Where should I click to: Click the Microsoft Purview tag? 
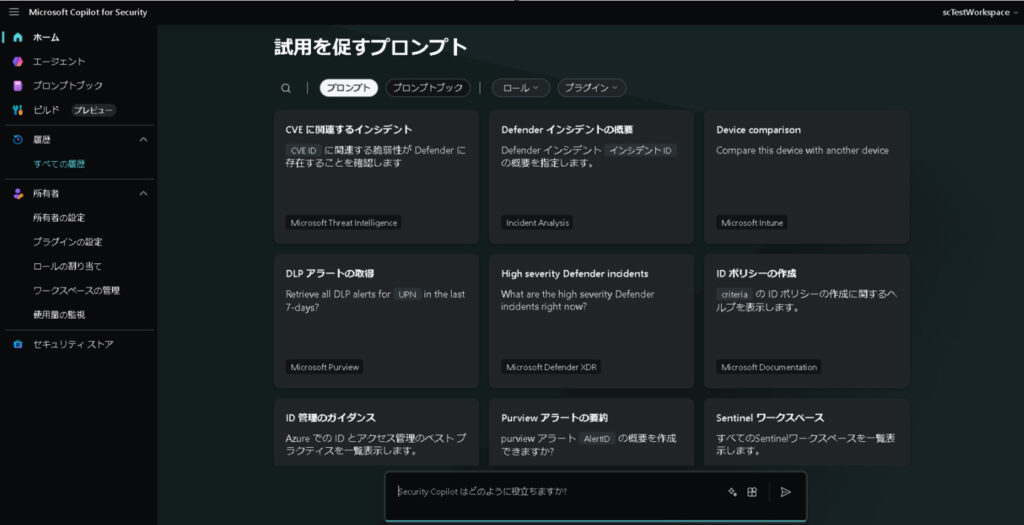pyautogui.click(x=325, y=367)
